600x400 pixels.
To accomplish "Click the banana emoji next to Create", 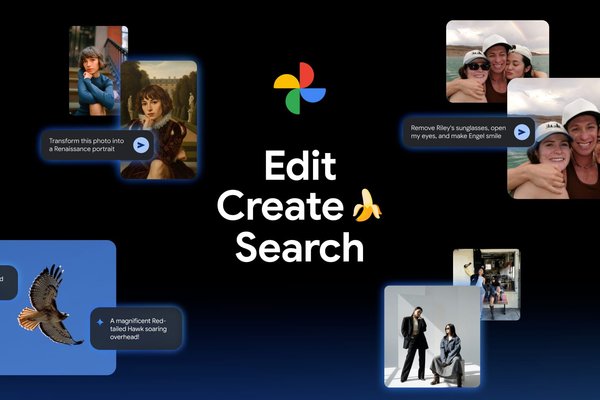I will (367, 206).
